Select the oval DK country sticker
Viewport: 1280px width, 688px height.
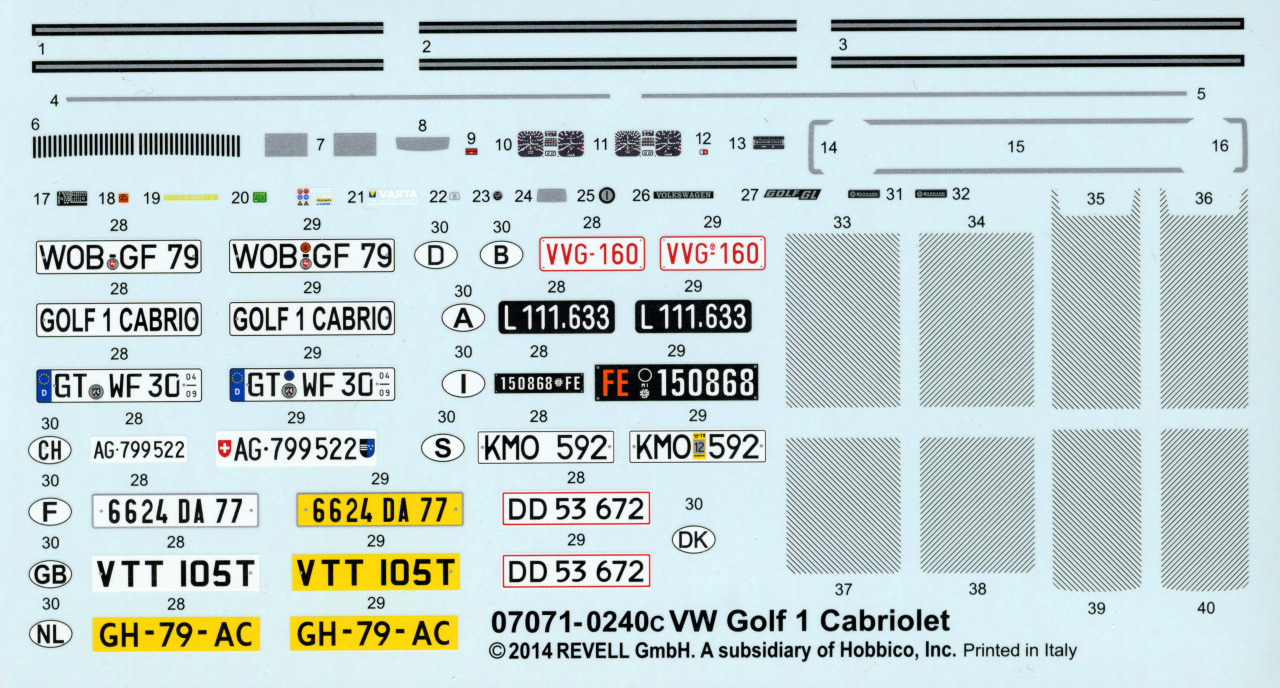coord(694,540)
